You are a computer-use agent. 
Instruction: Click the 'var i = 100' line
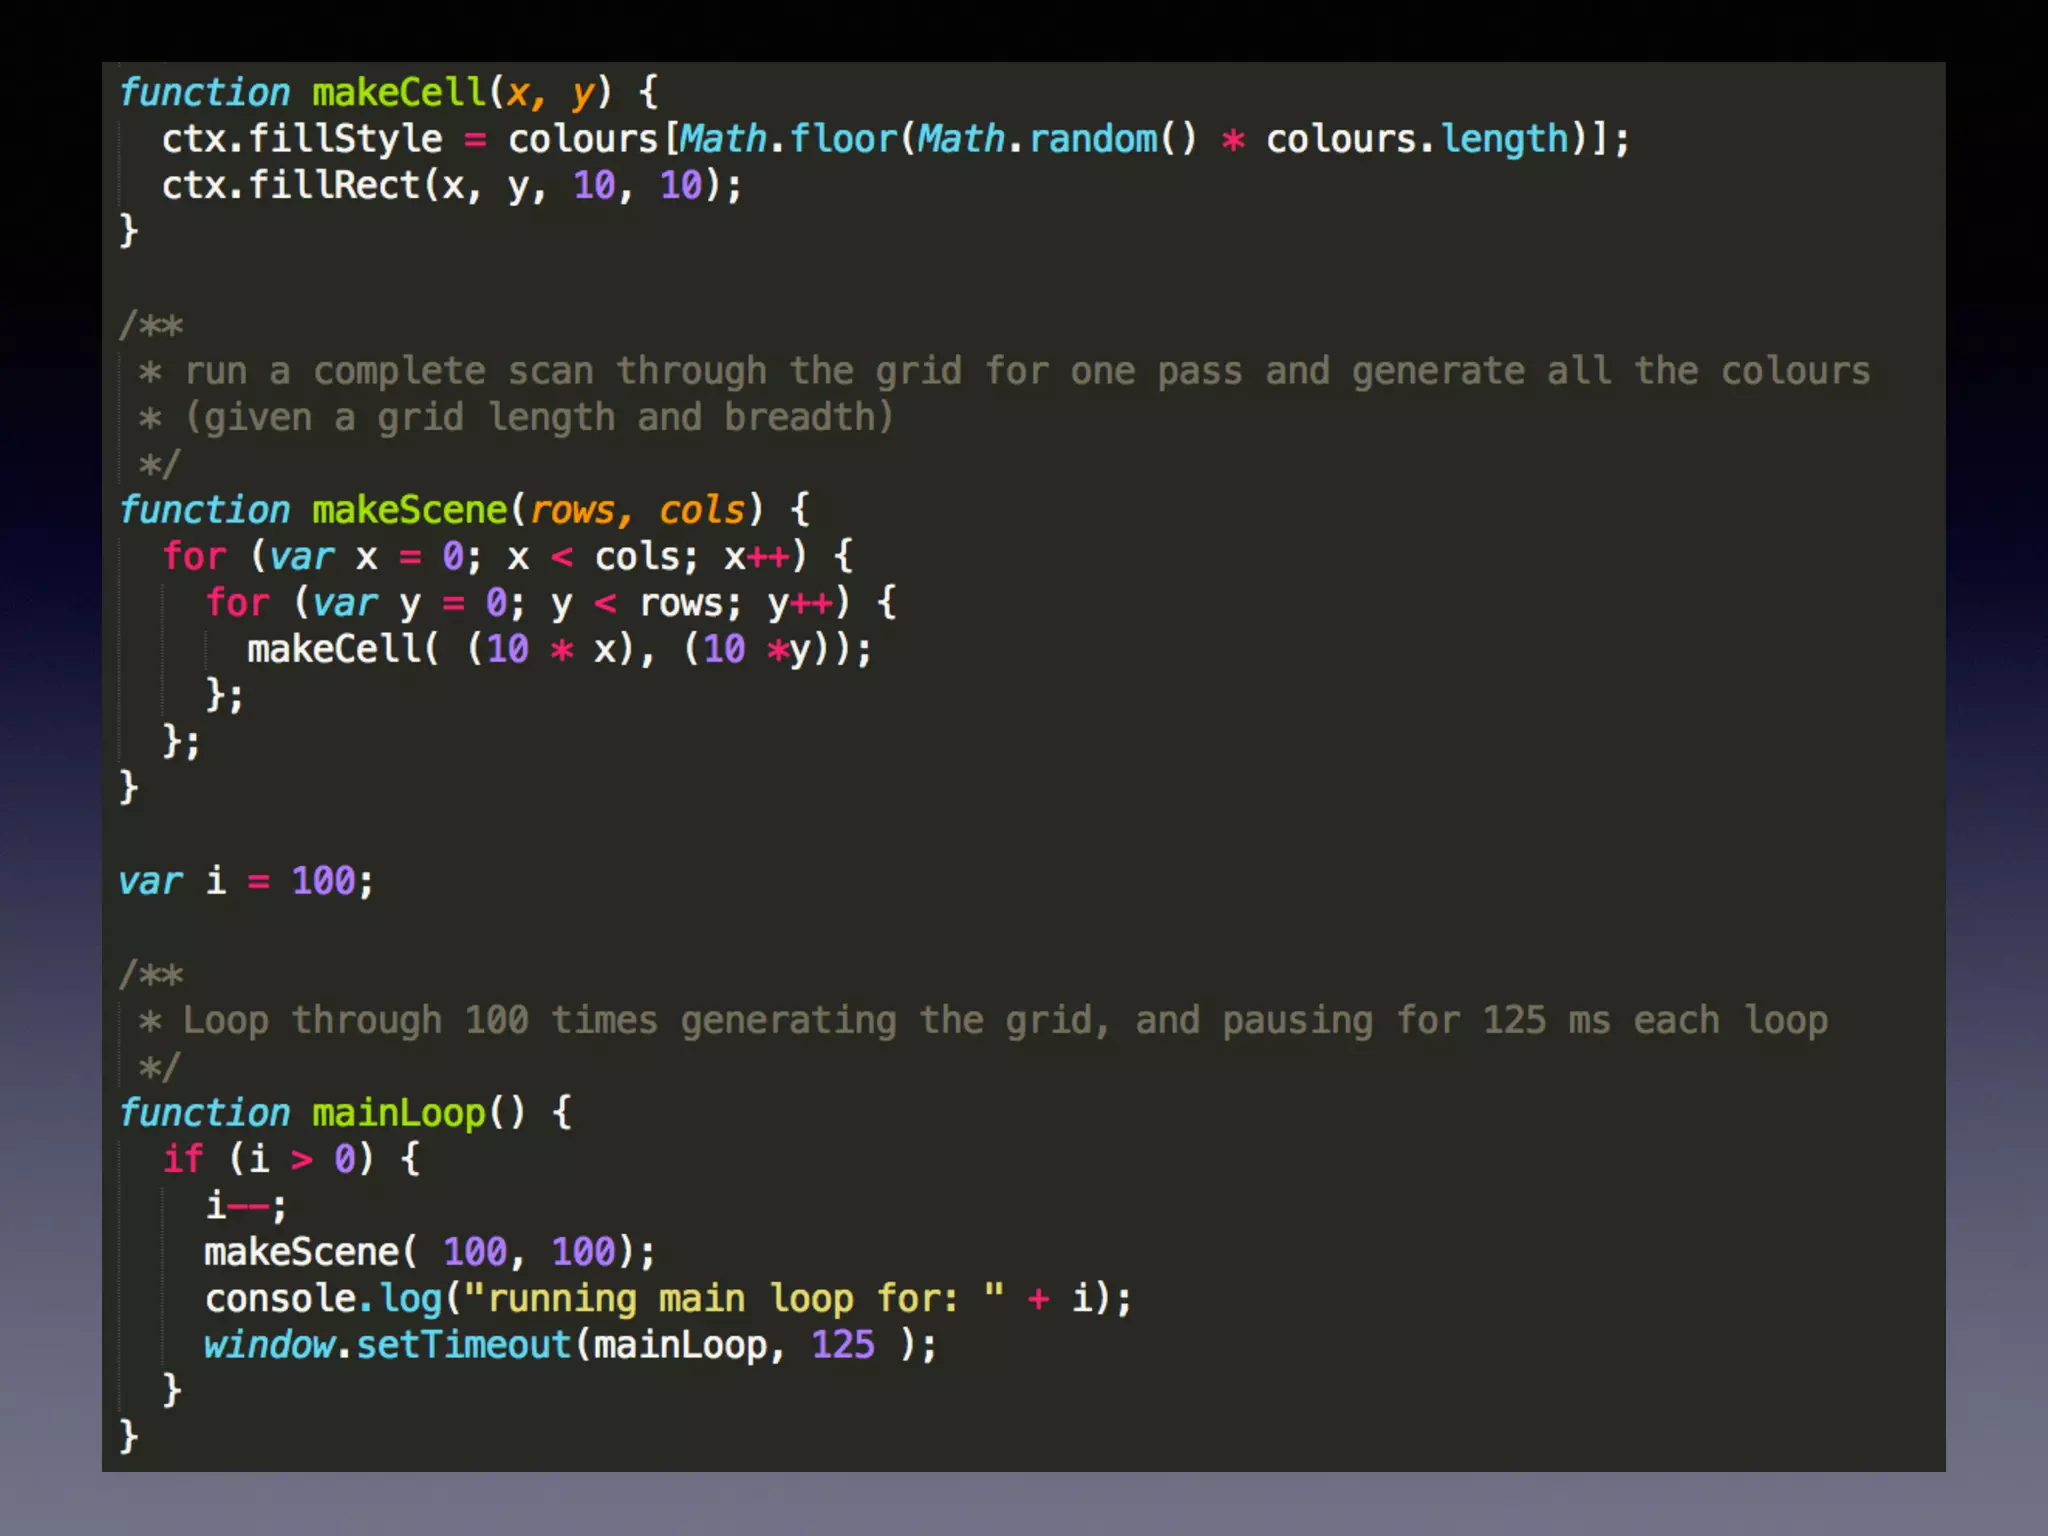(x=246, y=882)
